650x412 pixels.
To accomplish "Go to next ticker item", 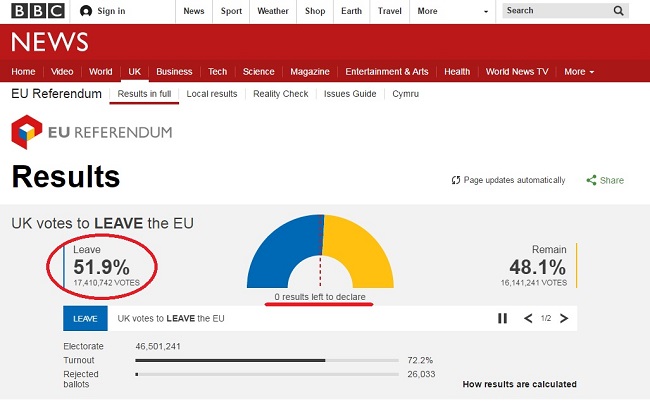I will click(x=564, y=318).
